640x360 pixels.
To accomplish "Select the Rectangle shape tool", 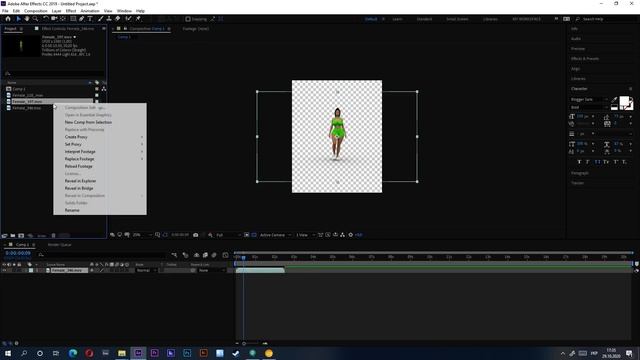I will [x=73, y=19].
